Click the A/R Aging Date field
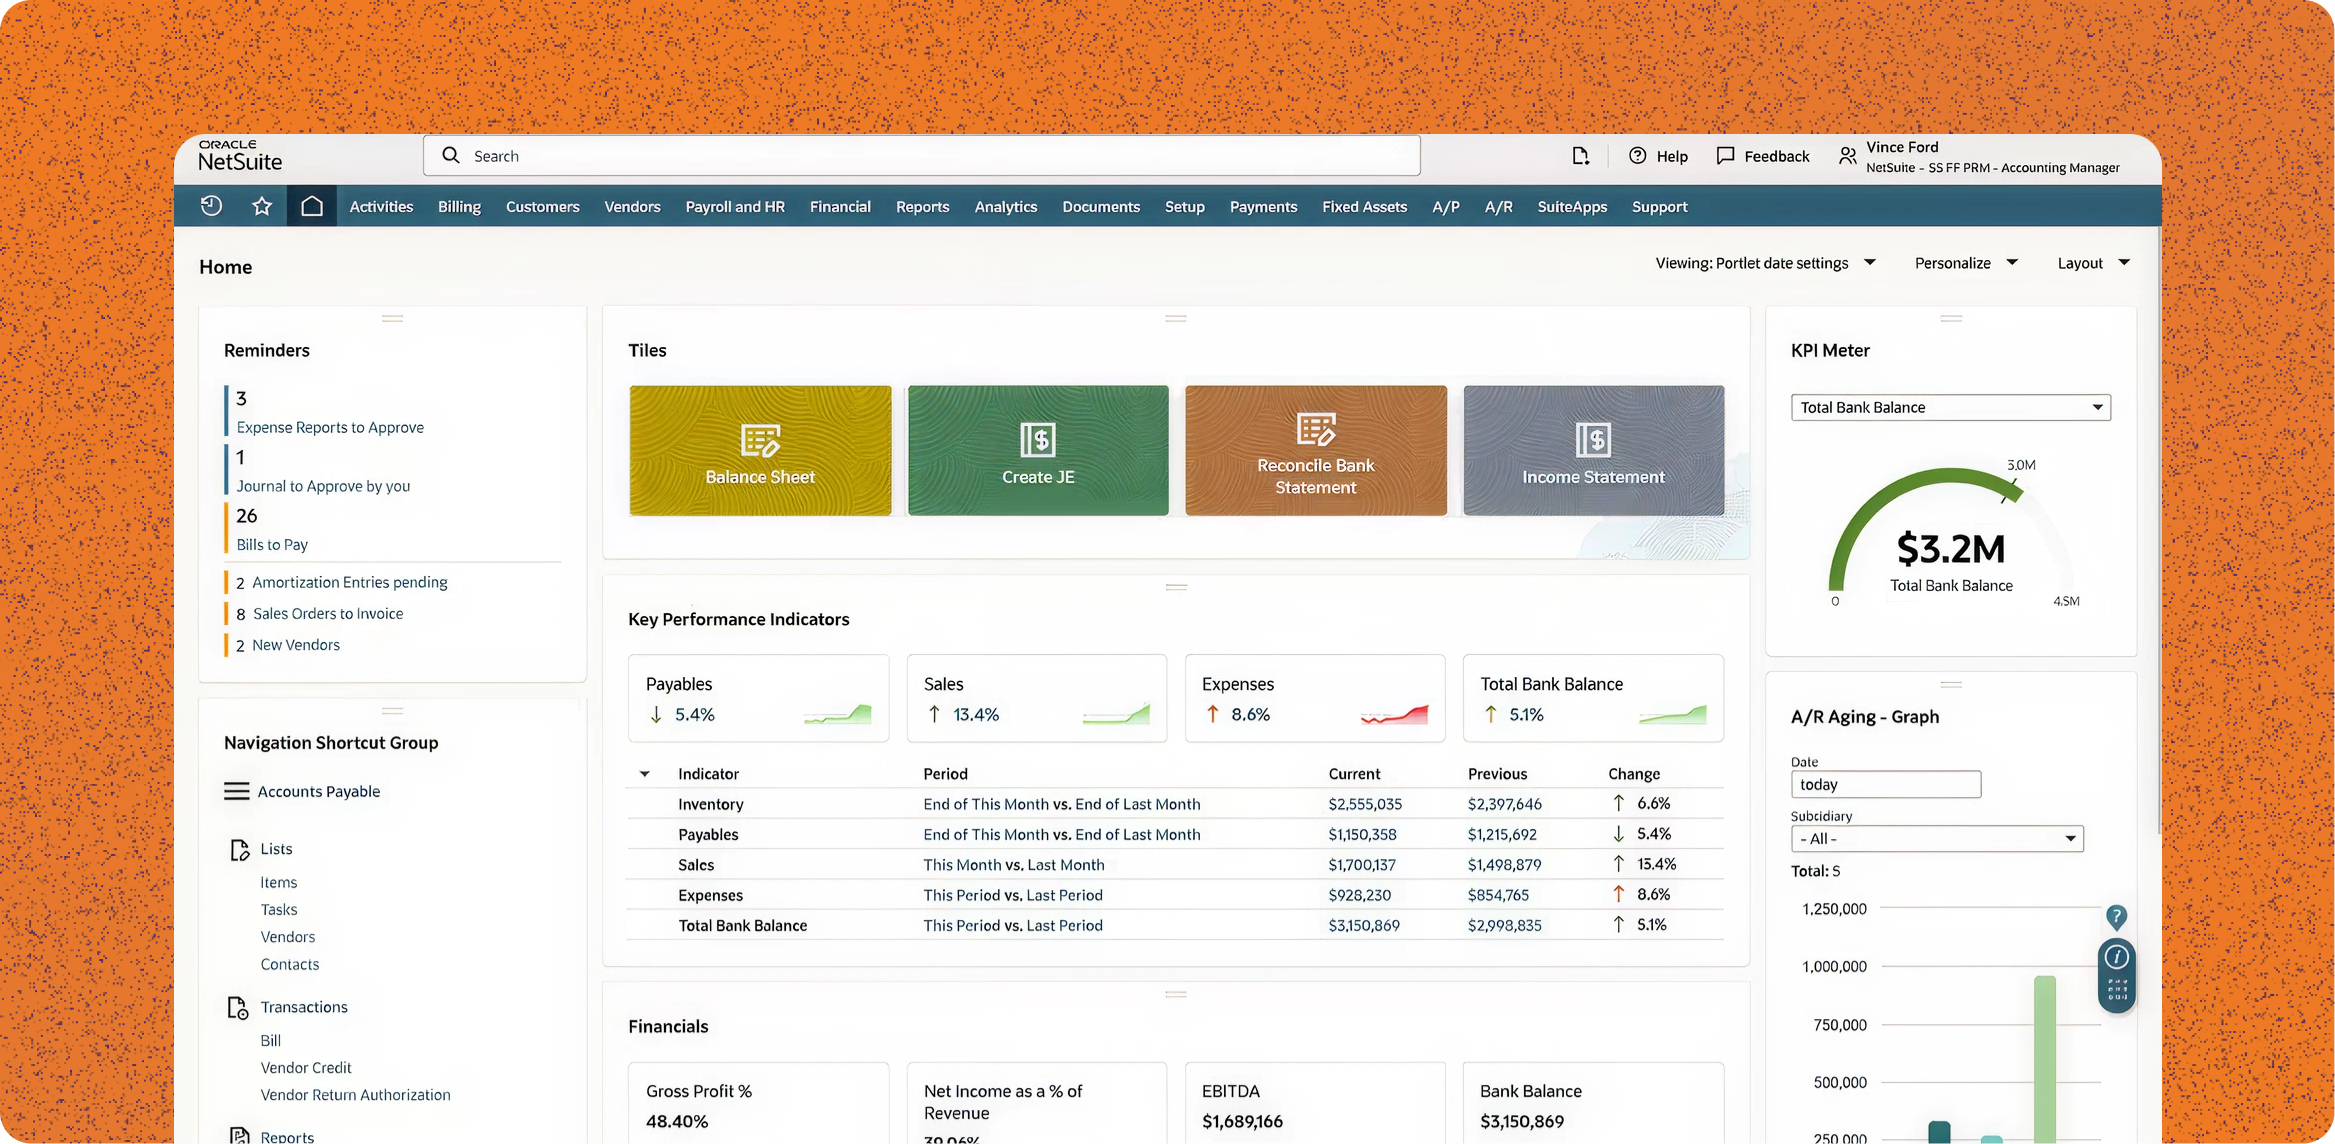The image size is (2335, 1144). click(x=1885, y=785)
